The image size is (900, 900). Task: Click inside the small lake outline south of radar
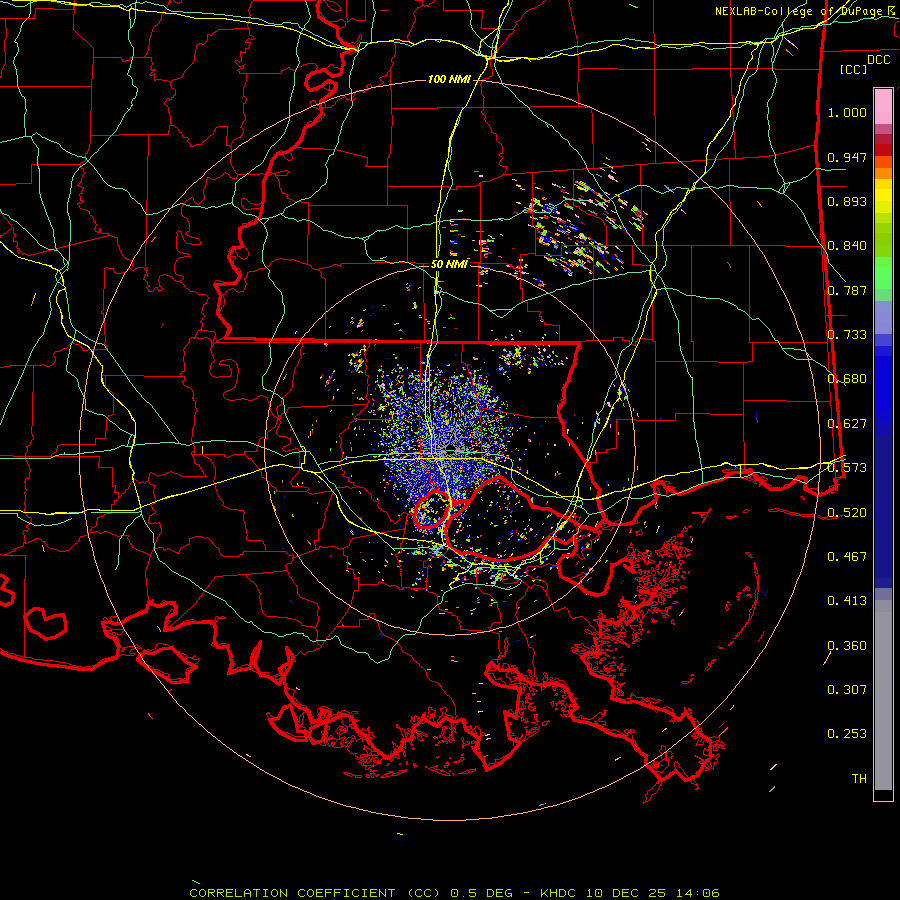coord(433,509)
